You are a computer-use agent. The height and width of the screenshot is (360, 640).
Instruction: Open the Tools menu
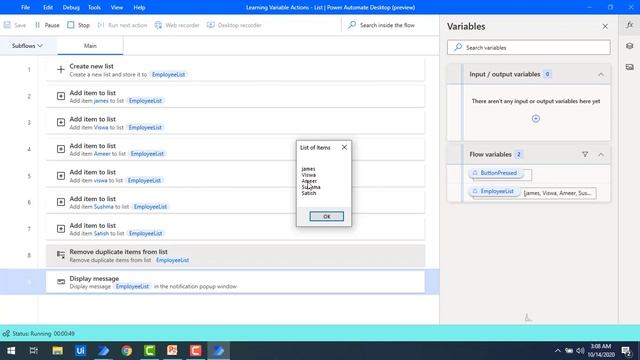94,7
